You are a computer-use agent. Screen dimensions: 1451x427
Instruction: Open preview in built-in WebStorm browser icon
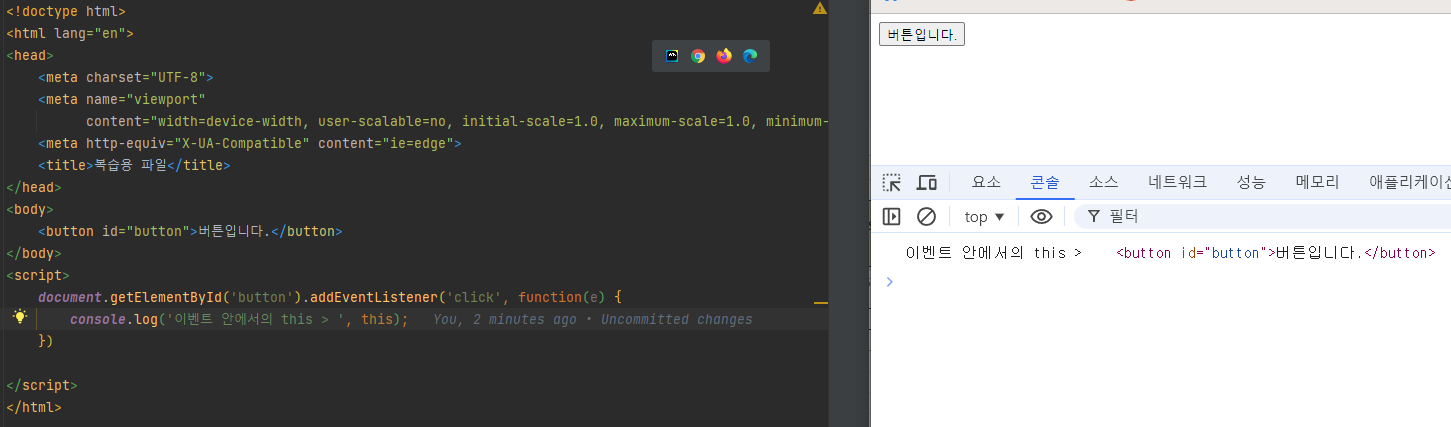[672, 56]
